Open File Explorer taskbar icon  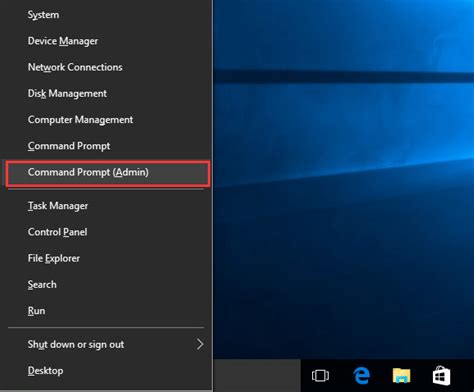401,375
